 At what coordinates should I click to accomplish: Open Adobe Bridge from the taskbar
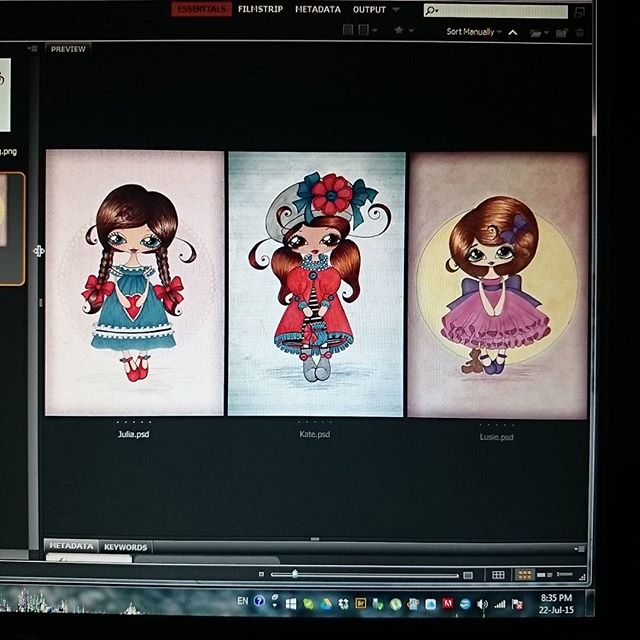pos(362,604)
